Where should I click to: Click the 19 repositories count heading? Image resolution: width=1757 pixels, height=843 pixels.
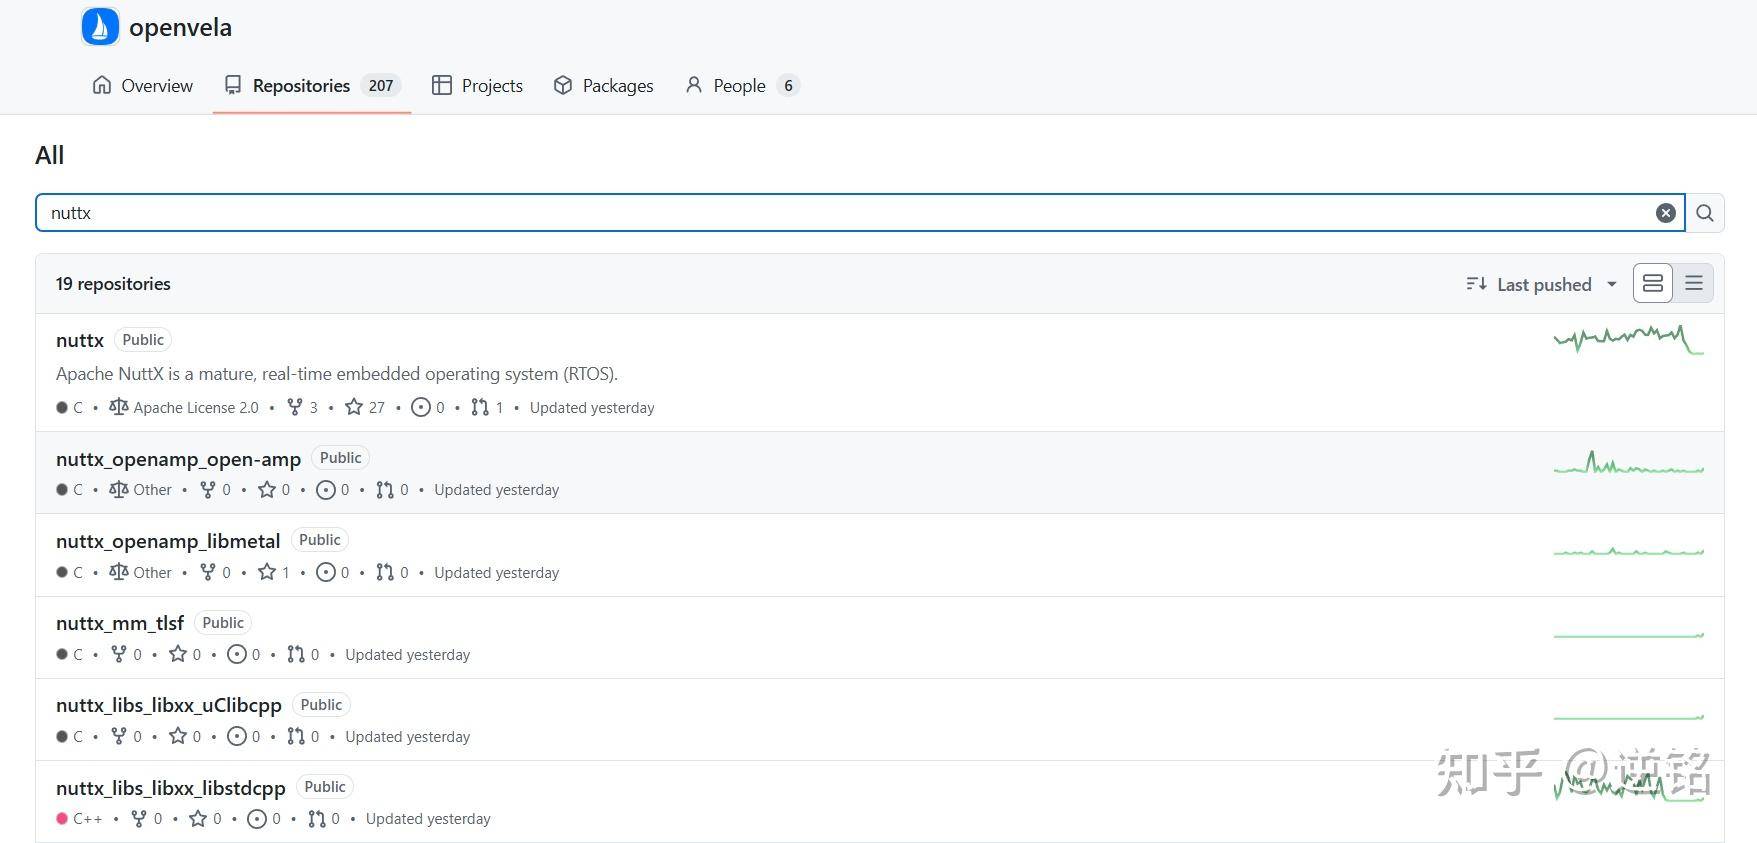(x=113, y=284)
